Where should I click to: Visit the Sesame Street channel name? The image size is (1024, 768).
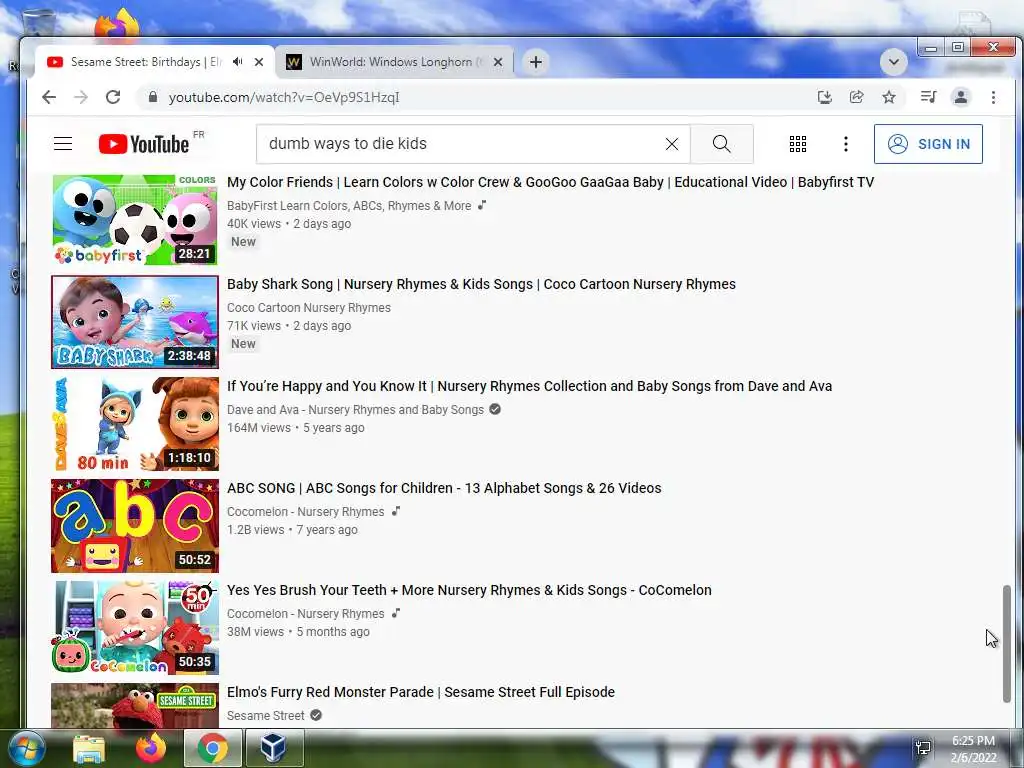point(266,715)
